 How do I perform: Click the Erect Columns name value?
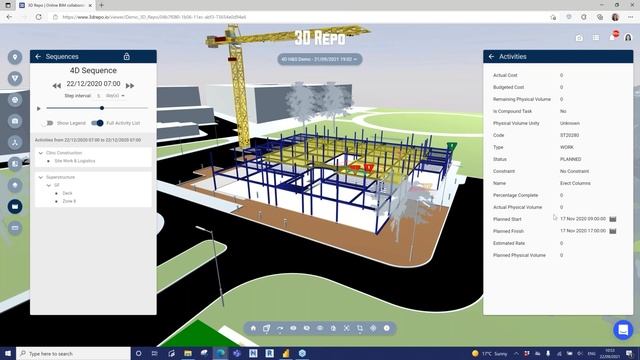[x=575, y=183]
